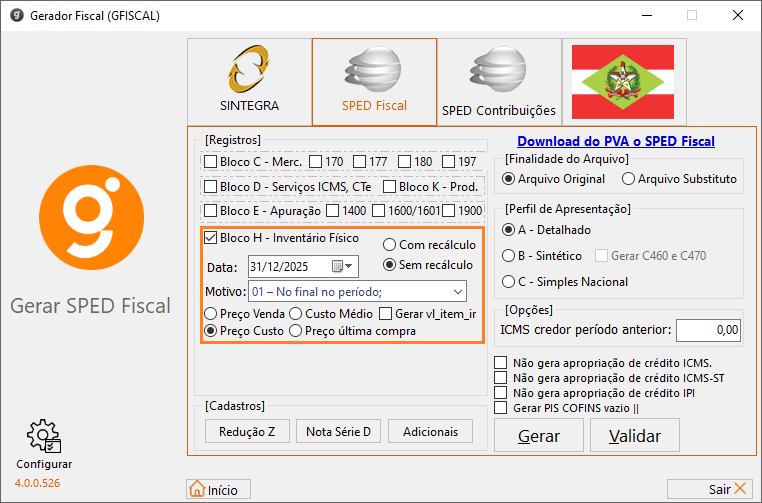The height and width of the screenshot is (503, 762).
Task: Uncheck Bloco H - Inventário Físico
Action: pos(210,238)
